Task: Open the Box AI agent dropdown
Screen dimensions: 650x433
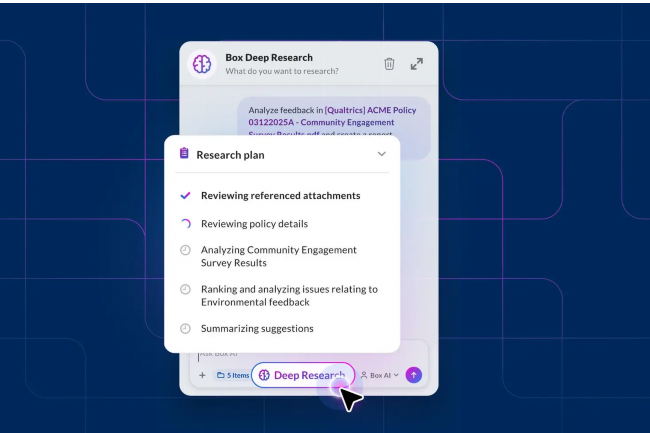Action: [379, 375]
